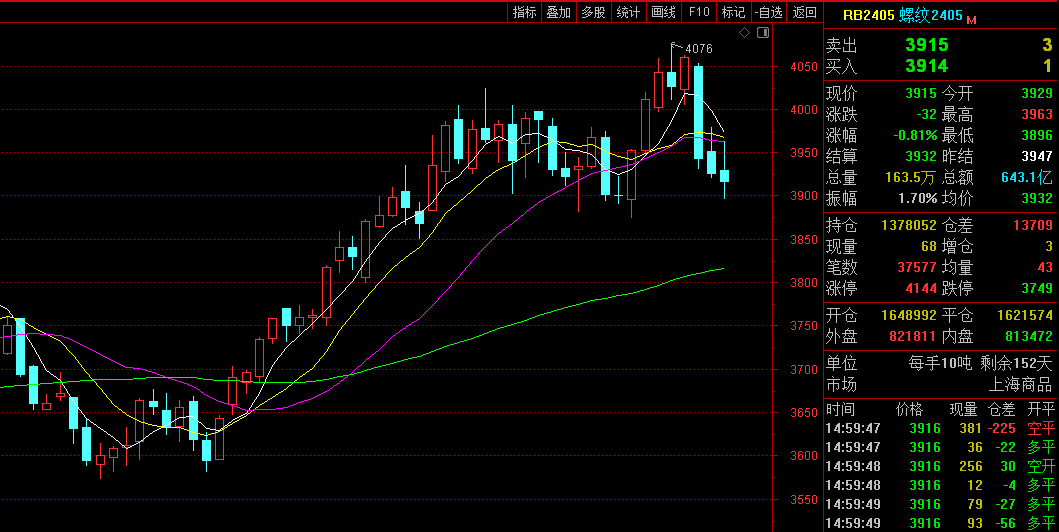Select the green long-term moving average line
The image size is (1059, 532).
pos(500,326)
